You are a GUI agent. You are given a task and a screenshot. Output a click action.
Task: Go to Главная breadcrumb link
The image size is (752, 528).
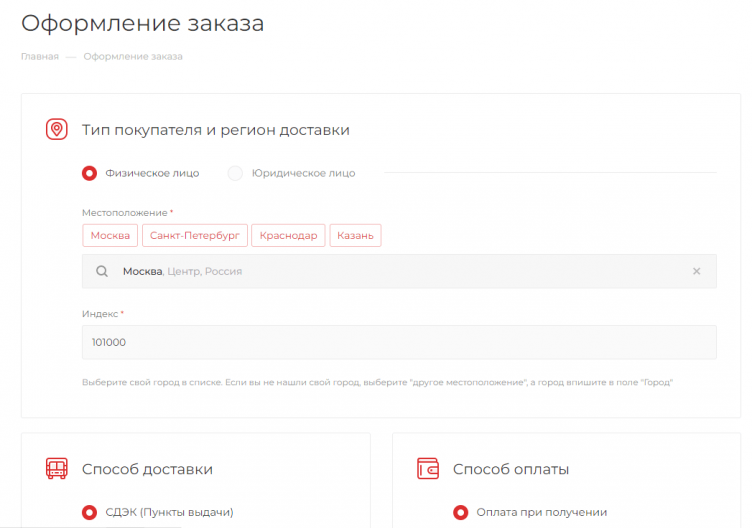[40, 57]
